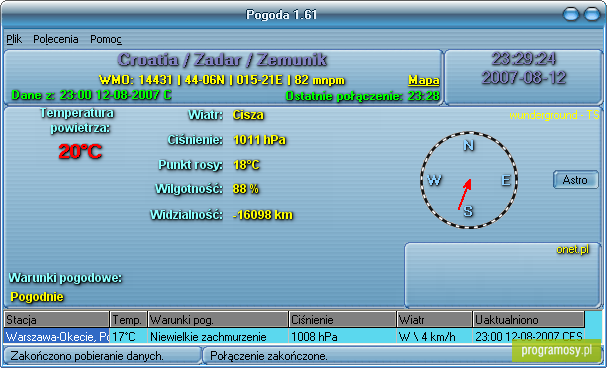Click the wind compass dial
This screenshot has height=368, width=607.
(469, 180)
